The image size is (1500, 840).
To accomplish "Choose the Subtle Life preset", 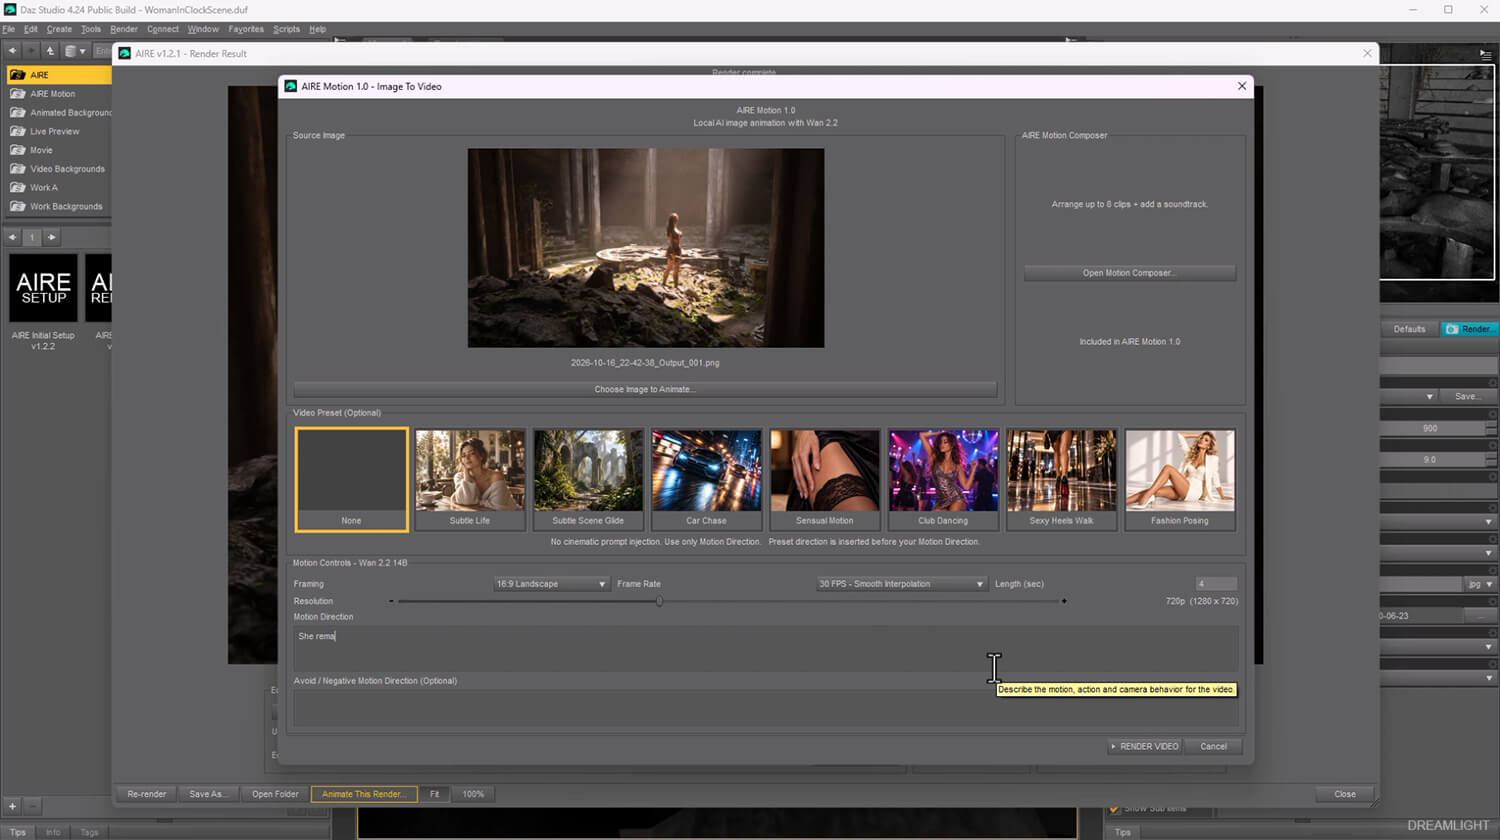I will [470, 480].
